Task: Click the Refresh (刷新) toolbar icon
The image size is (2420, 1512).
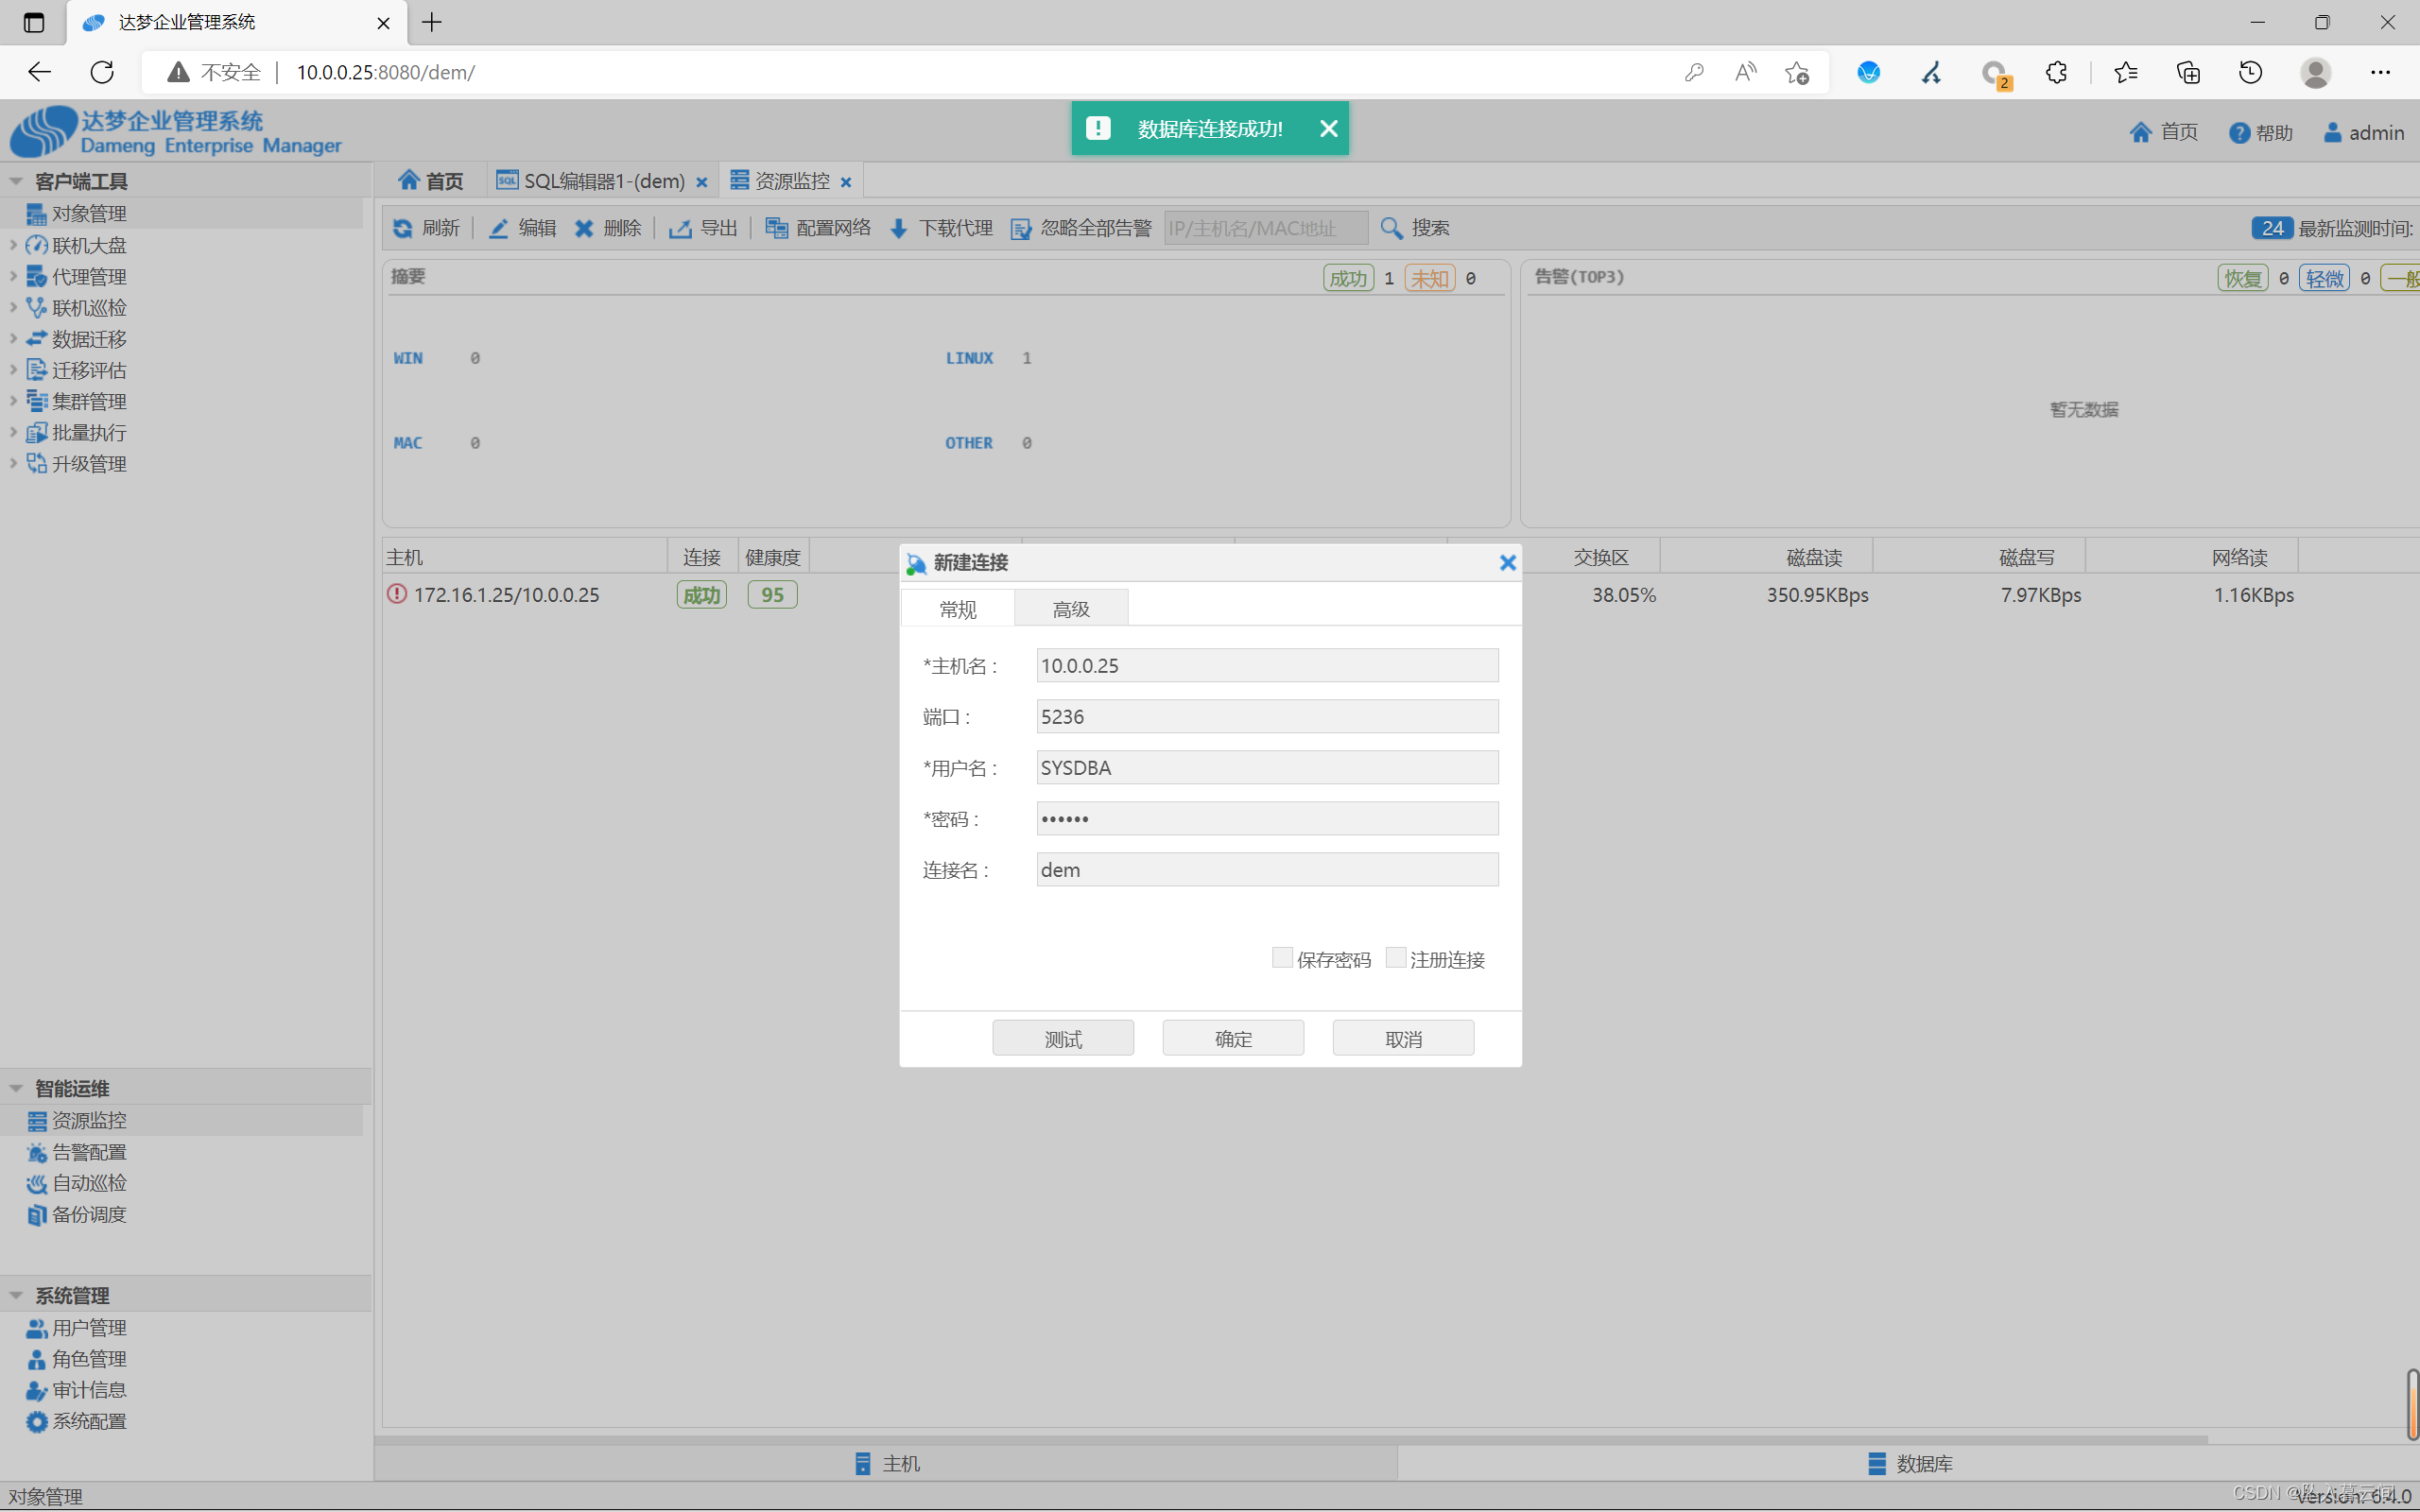Action: (403, 228)
